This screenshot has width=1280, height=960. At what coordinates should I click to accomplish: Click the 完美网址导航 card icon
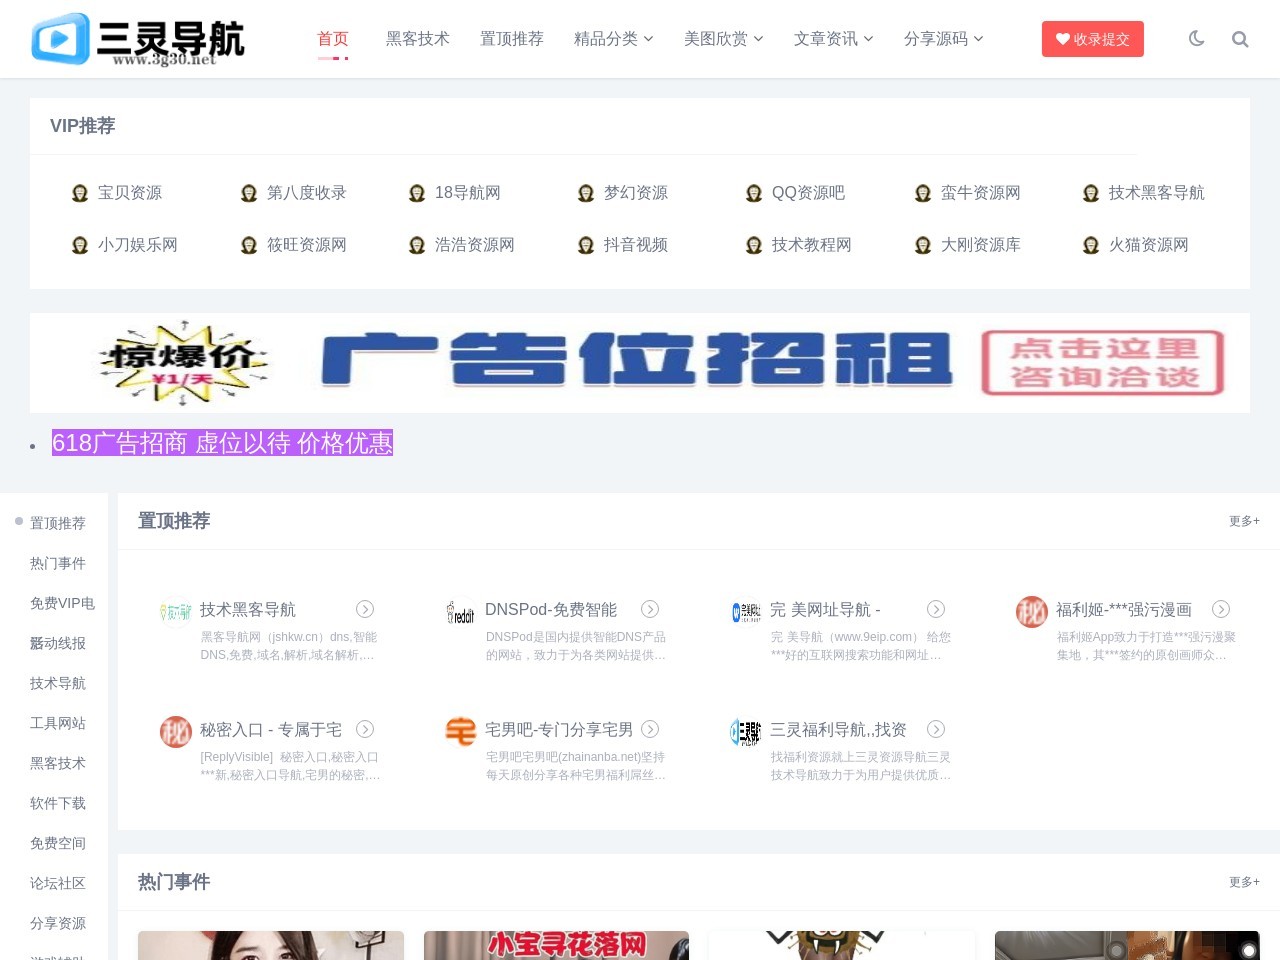[745, 612]
